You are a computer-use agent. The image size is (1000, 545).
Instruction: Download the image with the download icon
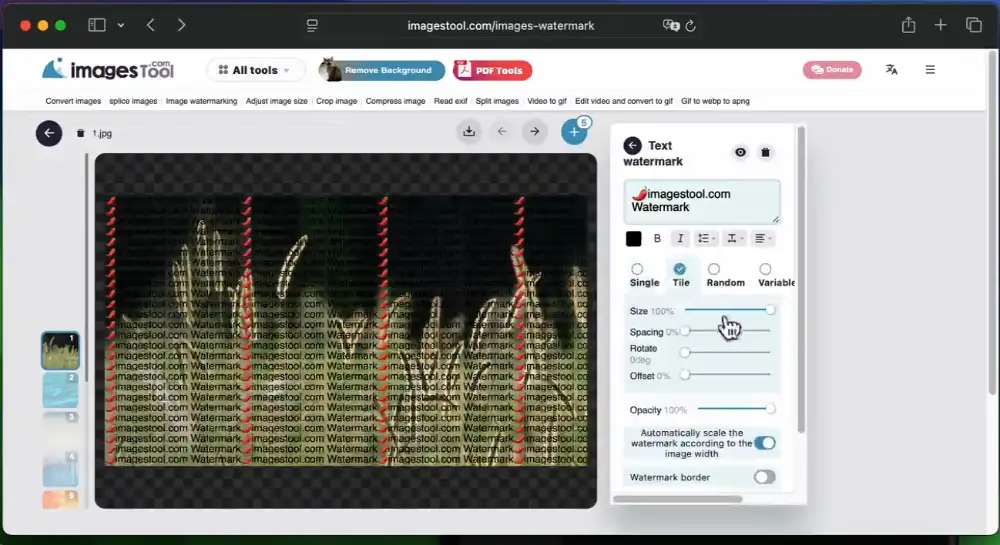tap(469, 131)
